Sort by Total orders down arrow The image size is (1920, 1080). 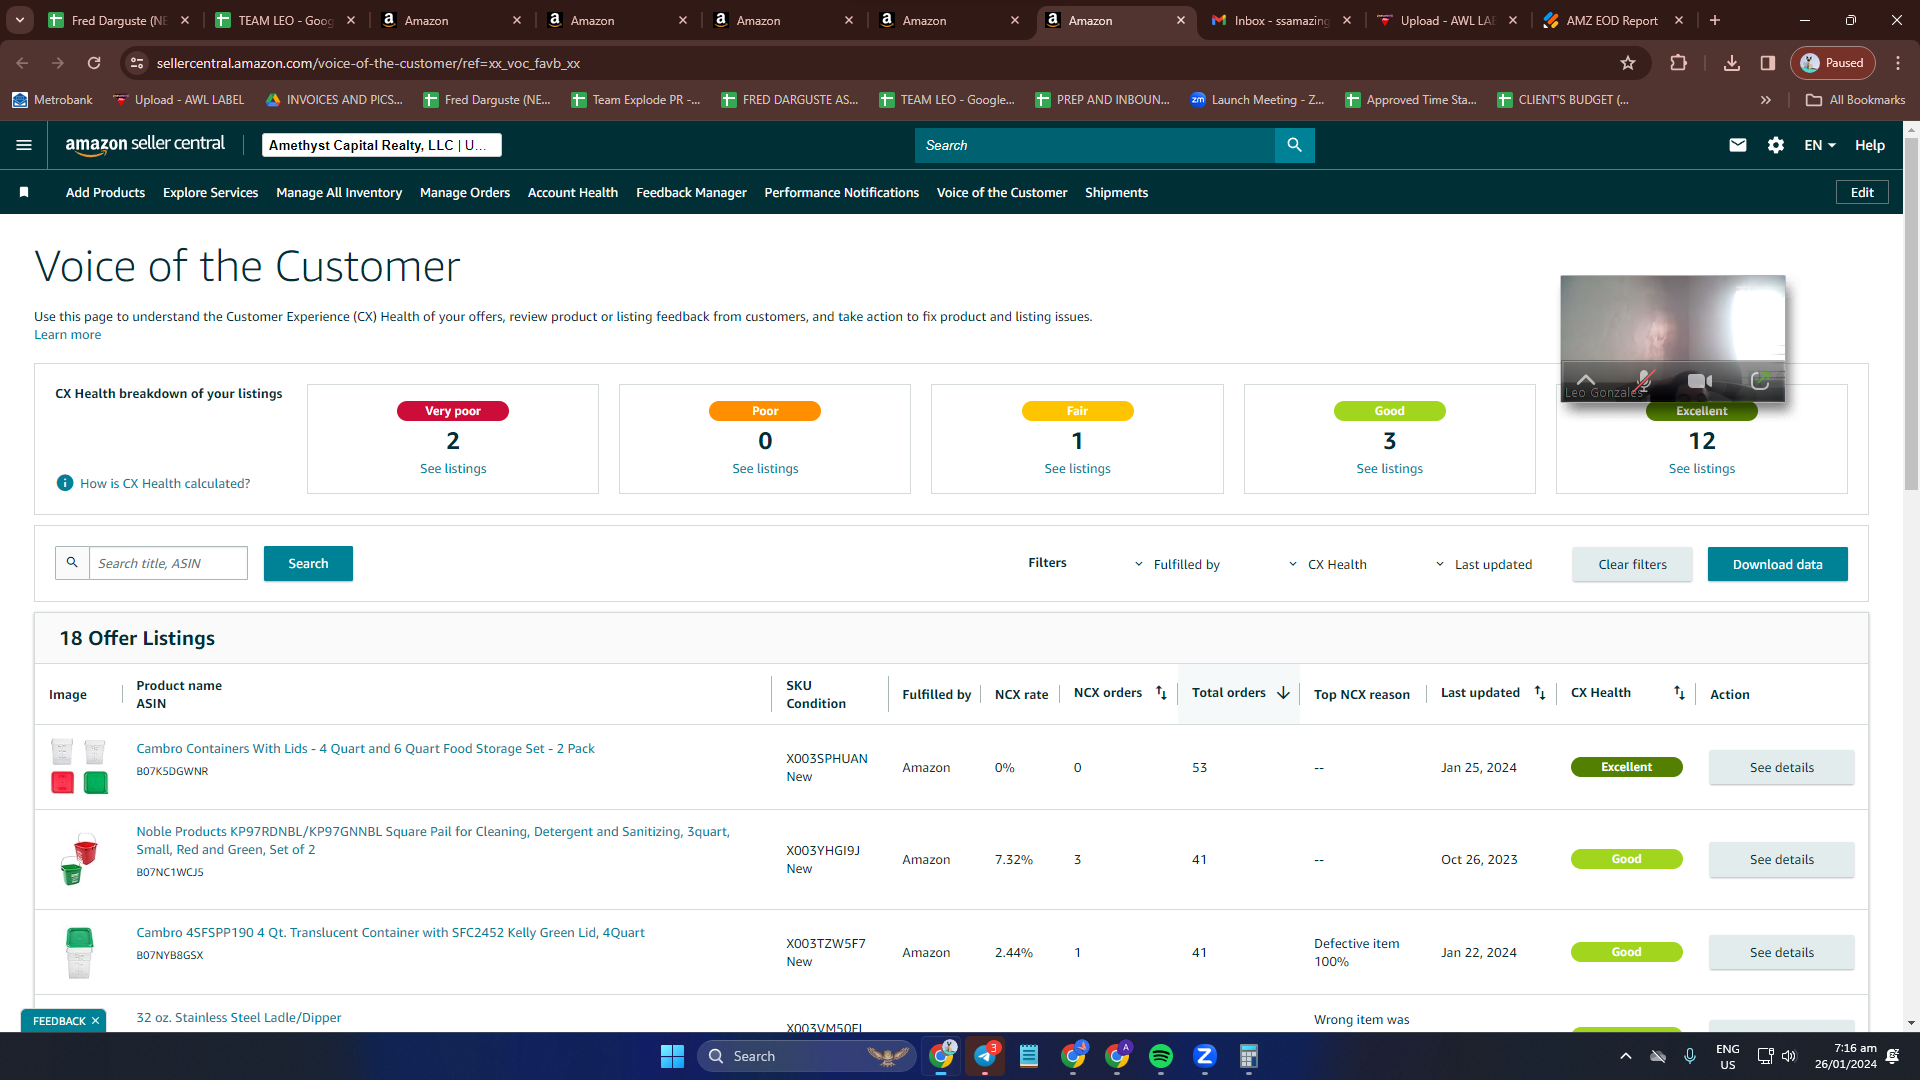click(x=1283, y=693)
